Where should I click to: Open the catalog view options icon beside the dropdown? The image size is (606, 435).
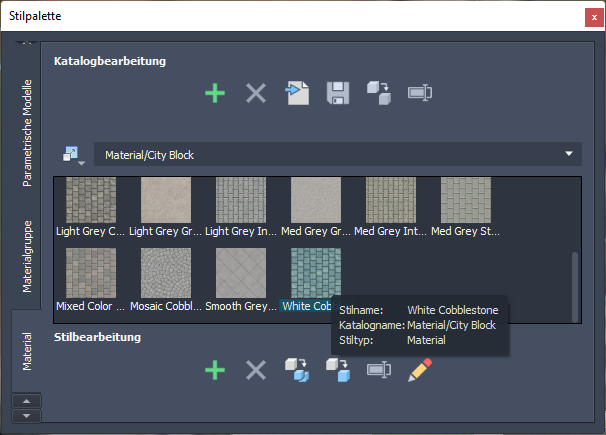click(73, 155)
